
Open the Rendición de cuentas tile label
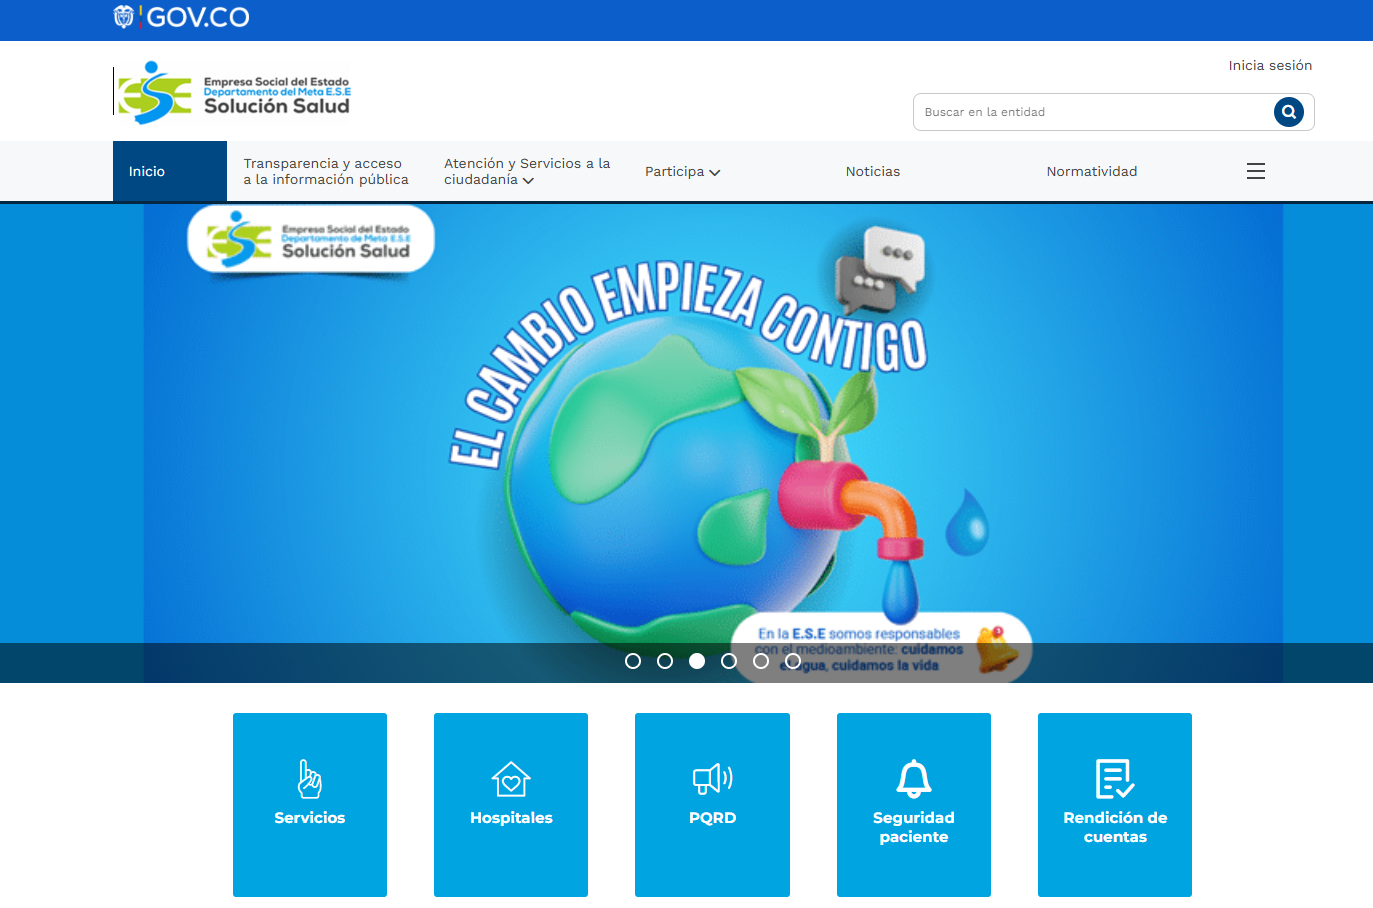pos(1115,827)
